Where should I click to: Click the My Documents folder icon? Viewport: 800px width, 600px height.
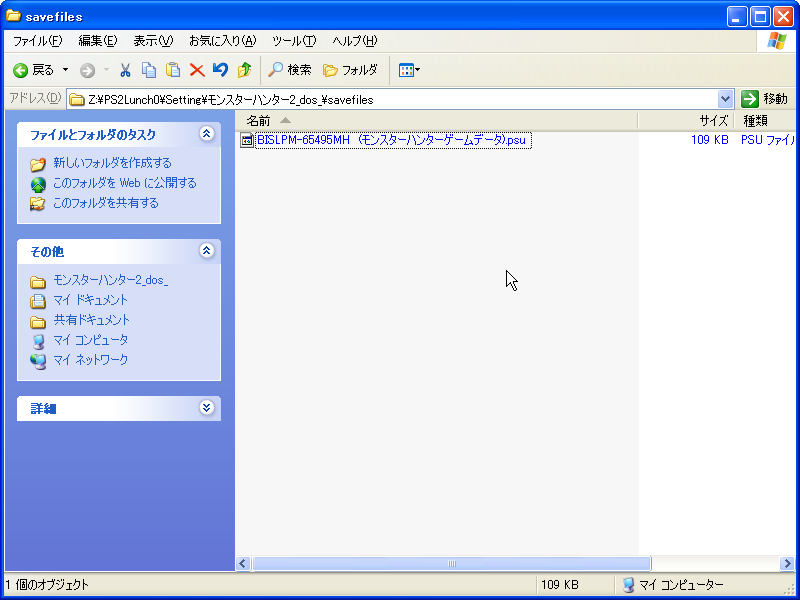coord(38,302)
